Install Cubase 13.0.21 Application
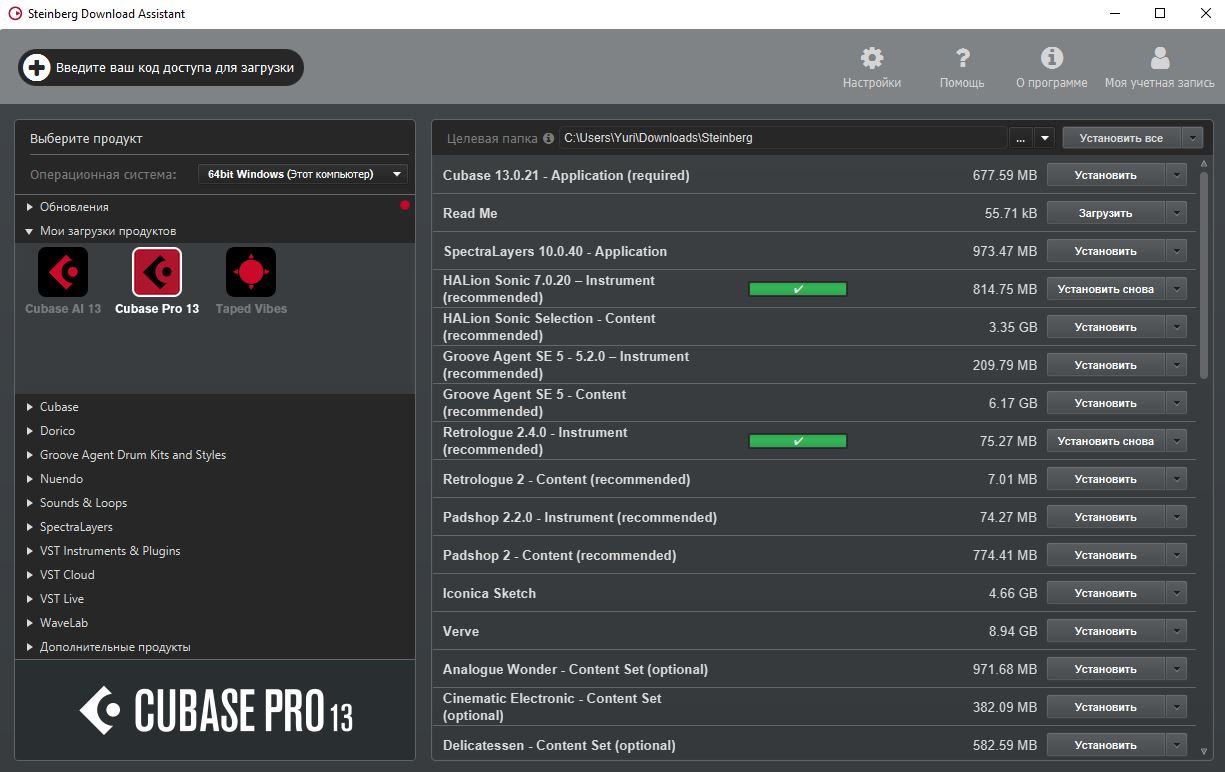The image size is (1225, 772). 1106,175
